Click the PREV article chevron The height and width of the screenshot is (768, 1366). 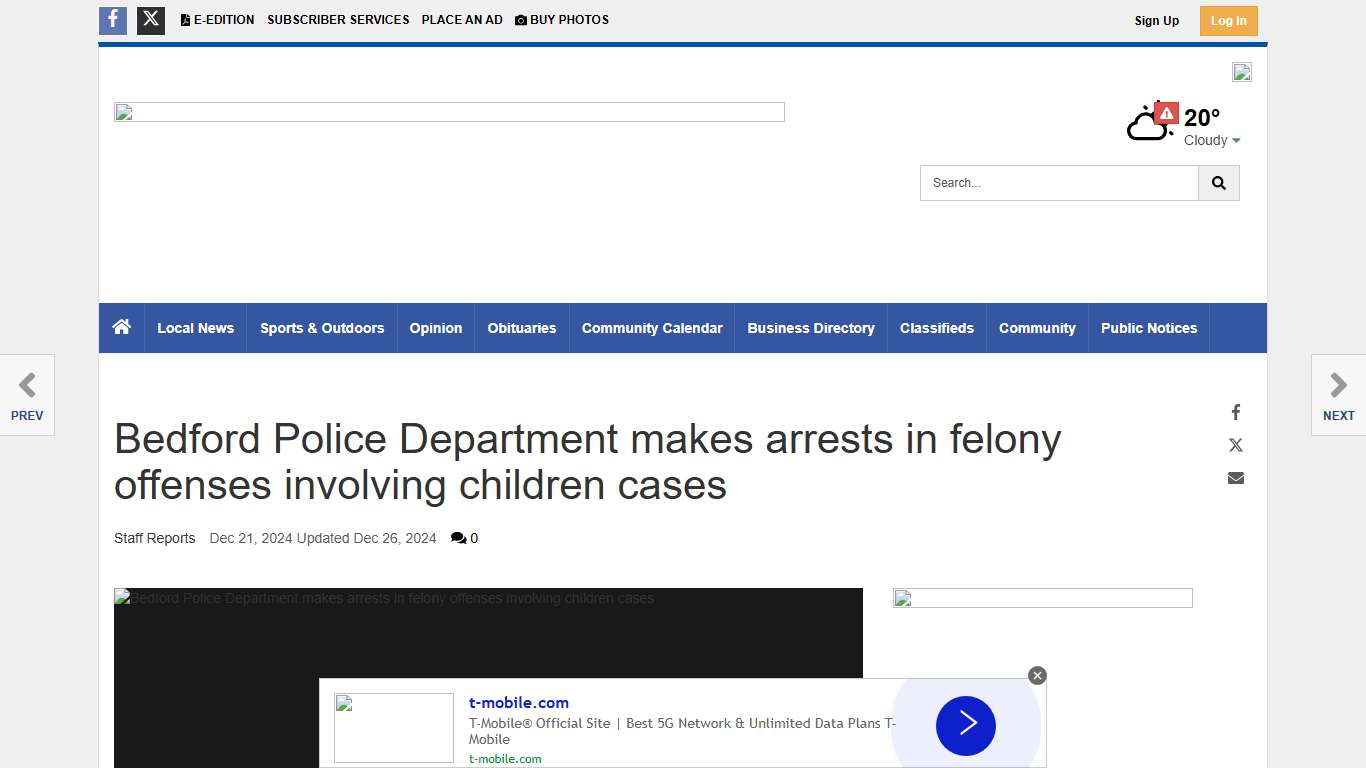coord(27,383)
